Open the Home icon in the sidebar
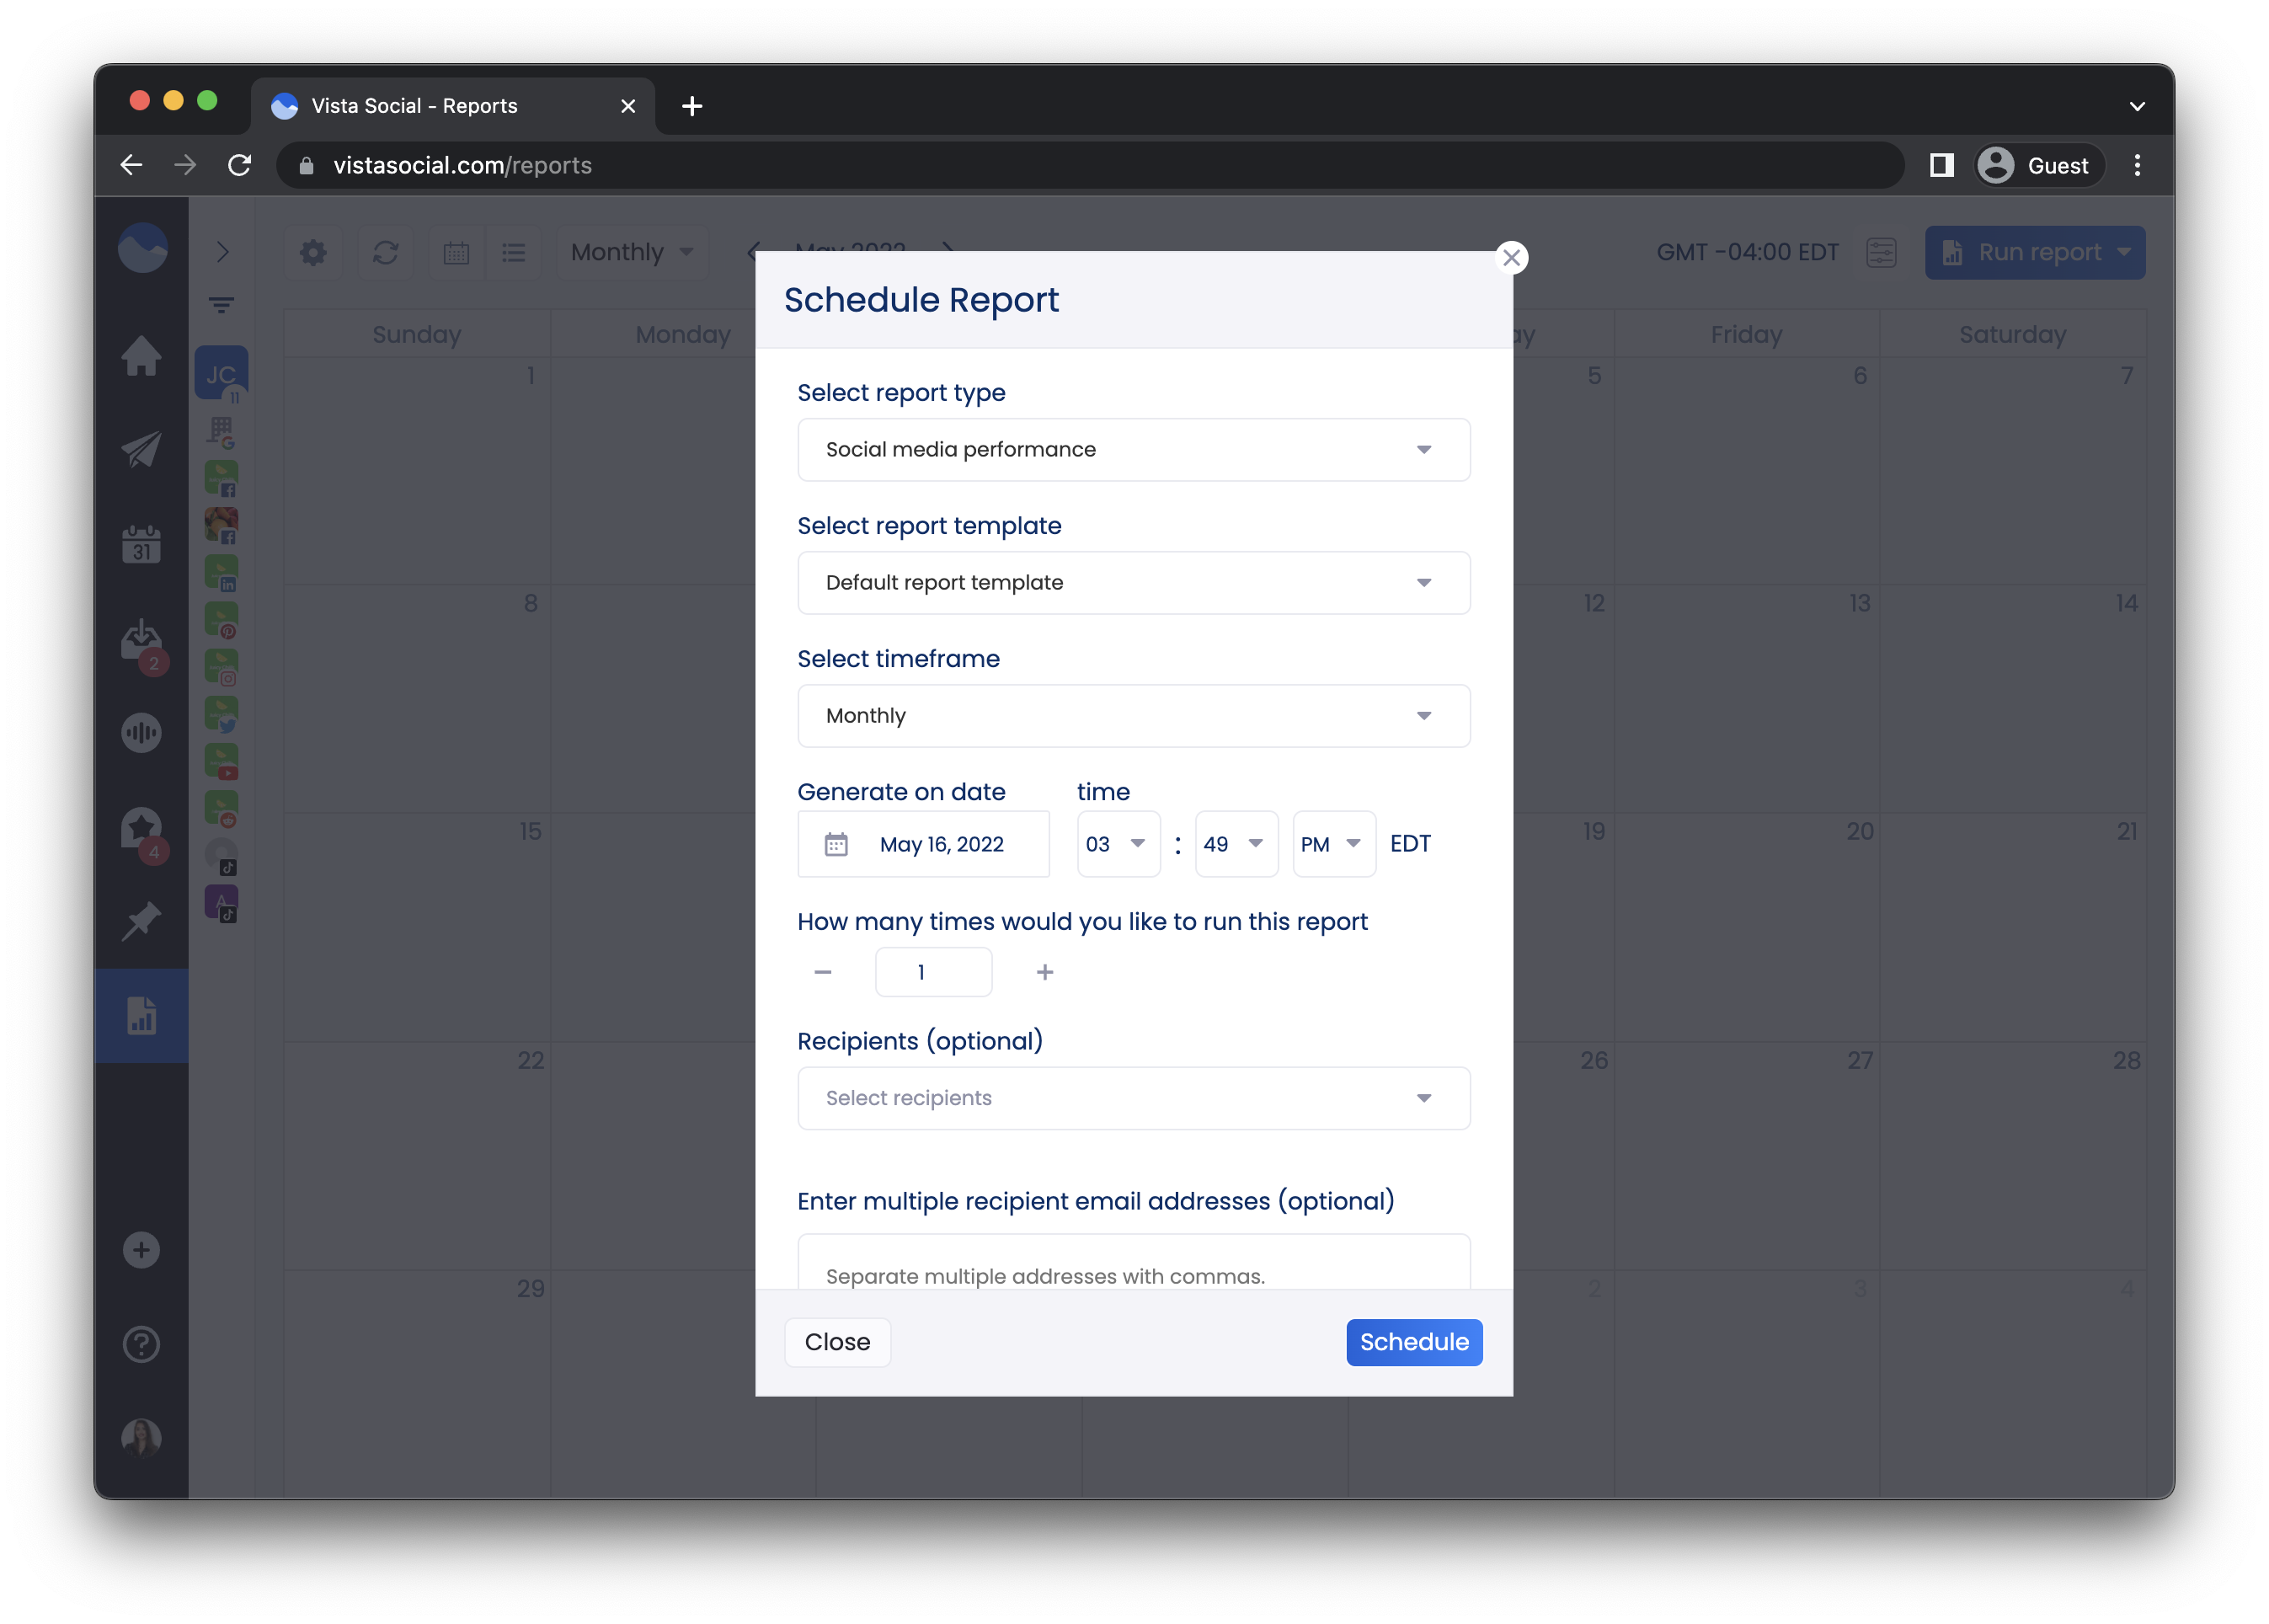The image size is (2269, 1624). [141, 356]
